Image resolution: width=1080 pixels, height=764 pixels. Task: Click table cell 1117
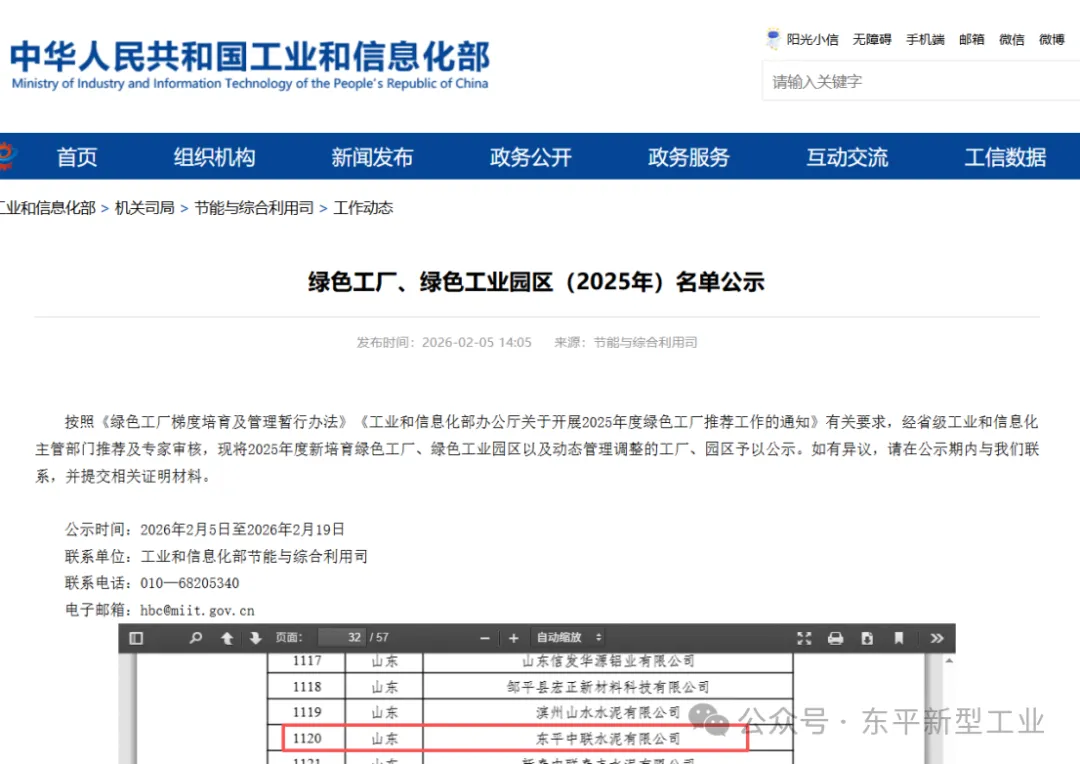point(307,661)
